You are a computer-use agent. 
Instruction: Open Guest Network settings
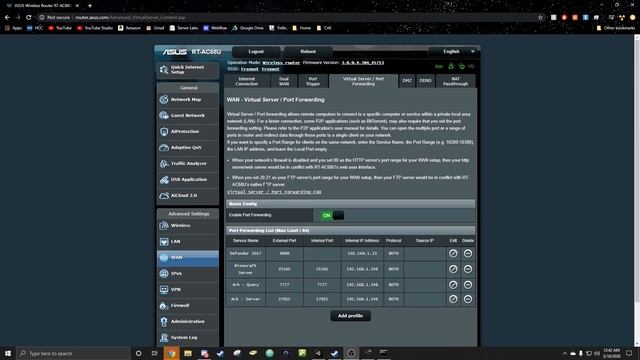click(188, 116)
